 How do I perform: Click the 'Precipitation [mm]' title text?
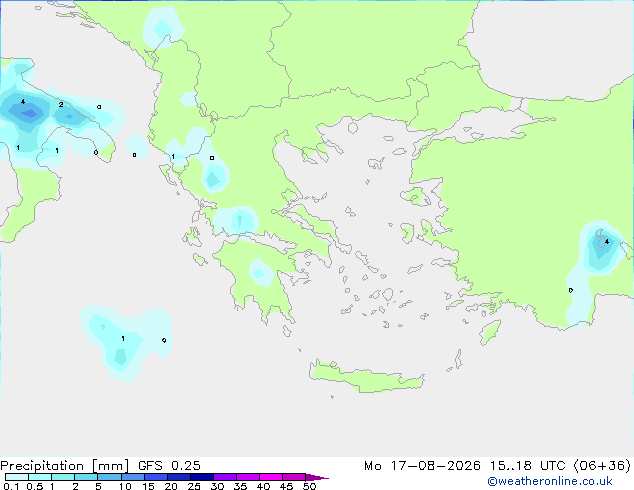(65, 466)
